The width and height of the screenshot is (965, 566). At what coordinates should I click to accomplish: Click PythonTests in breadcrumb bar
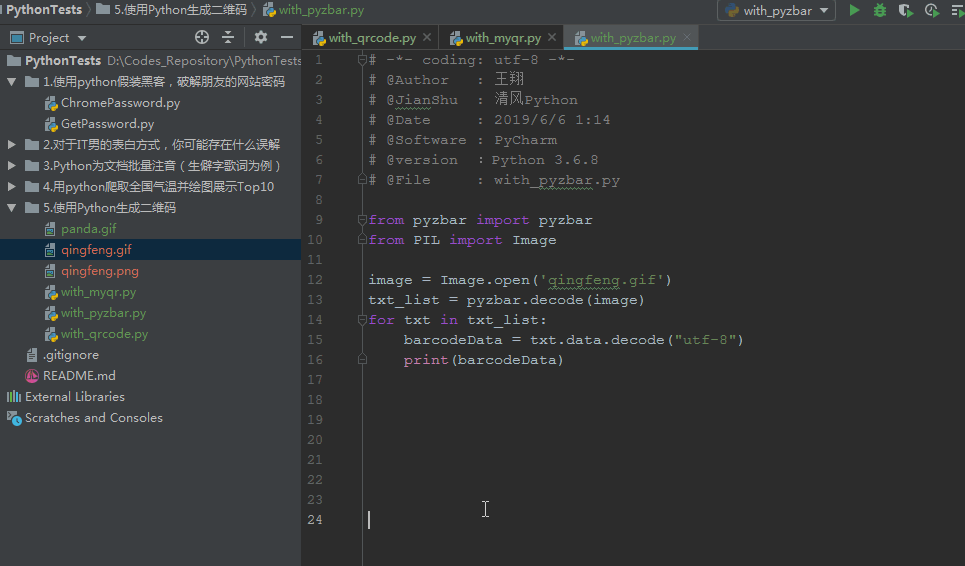click(x=43, y=10)
